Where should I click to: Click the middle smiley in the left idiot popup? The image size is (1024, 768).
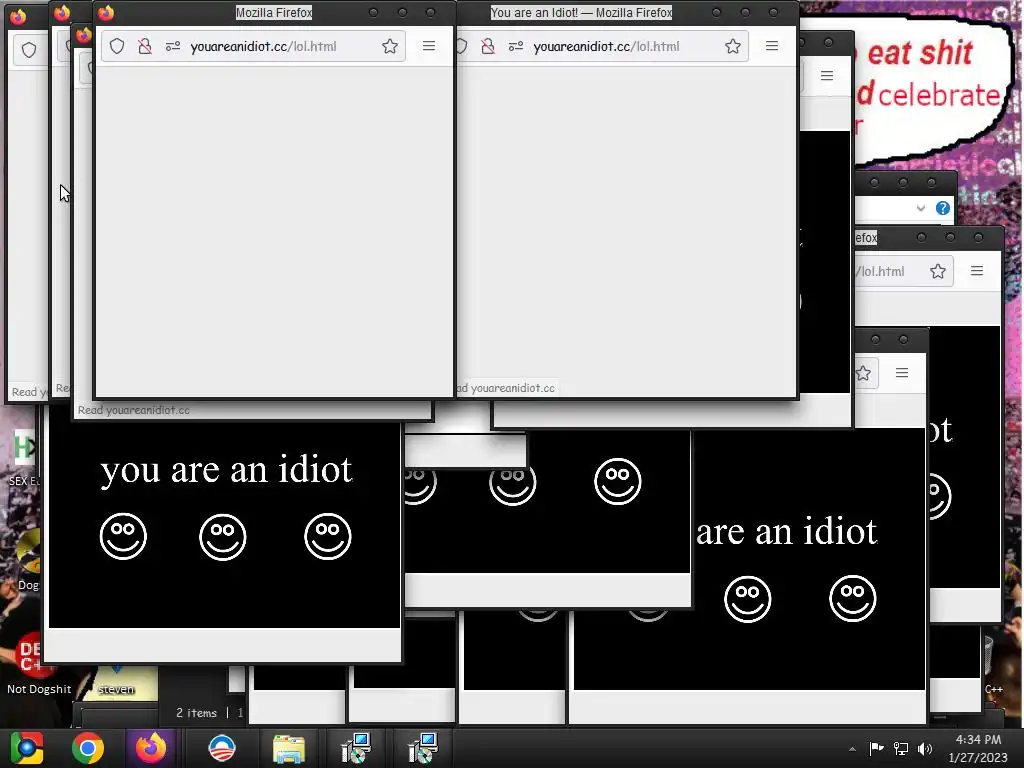pyautogui.click(x=223, y=537)
